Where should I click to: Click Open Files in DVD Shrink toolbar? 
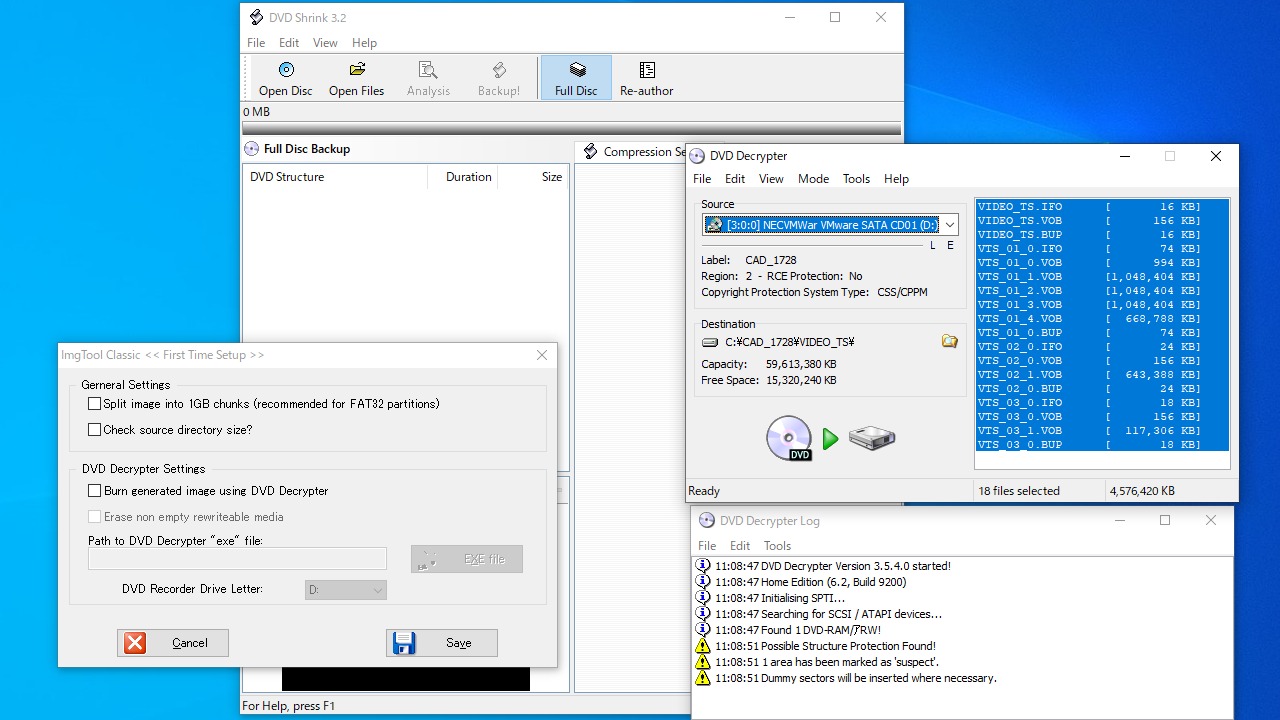pyautogui.click(x=356, y=78)
